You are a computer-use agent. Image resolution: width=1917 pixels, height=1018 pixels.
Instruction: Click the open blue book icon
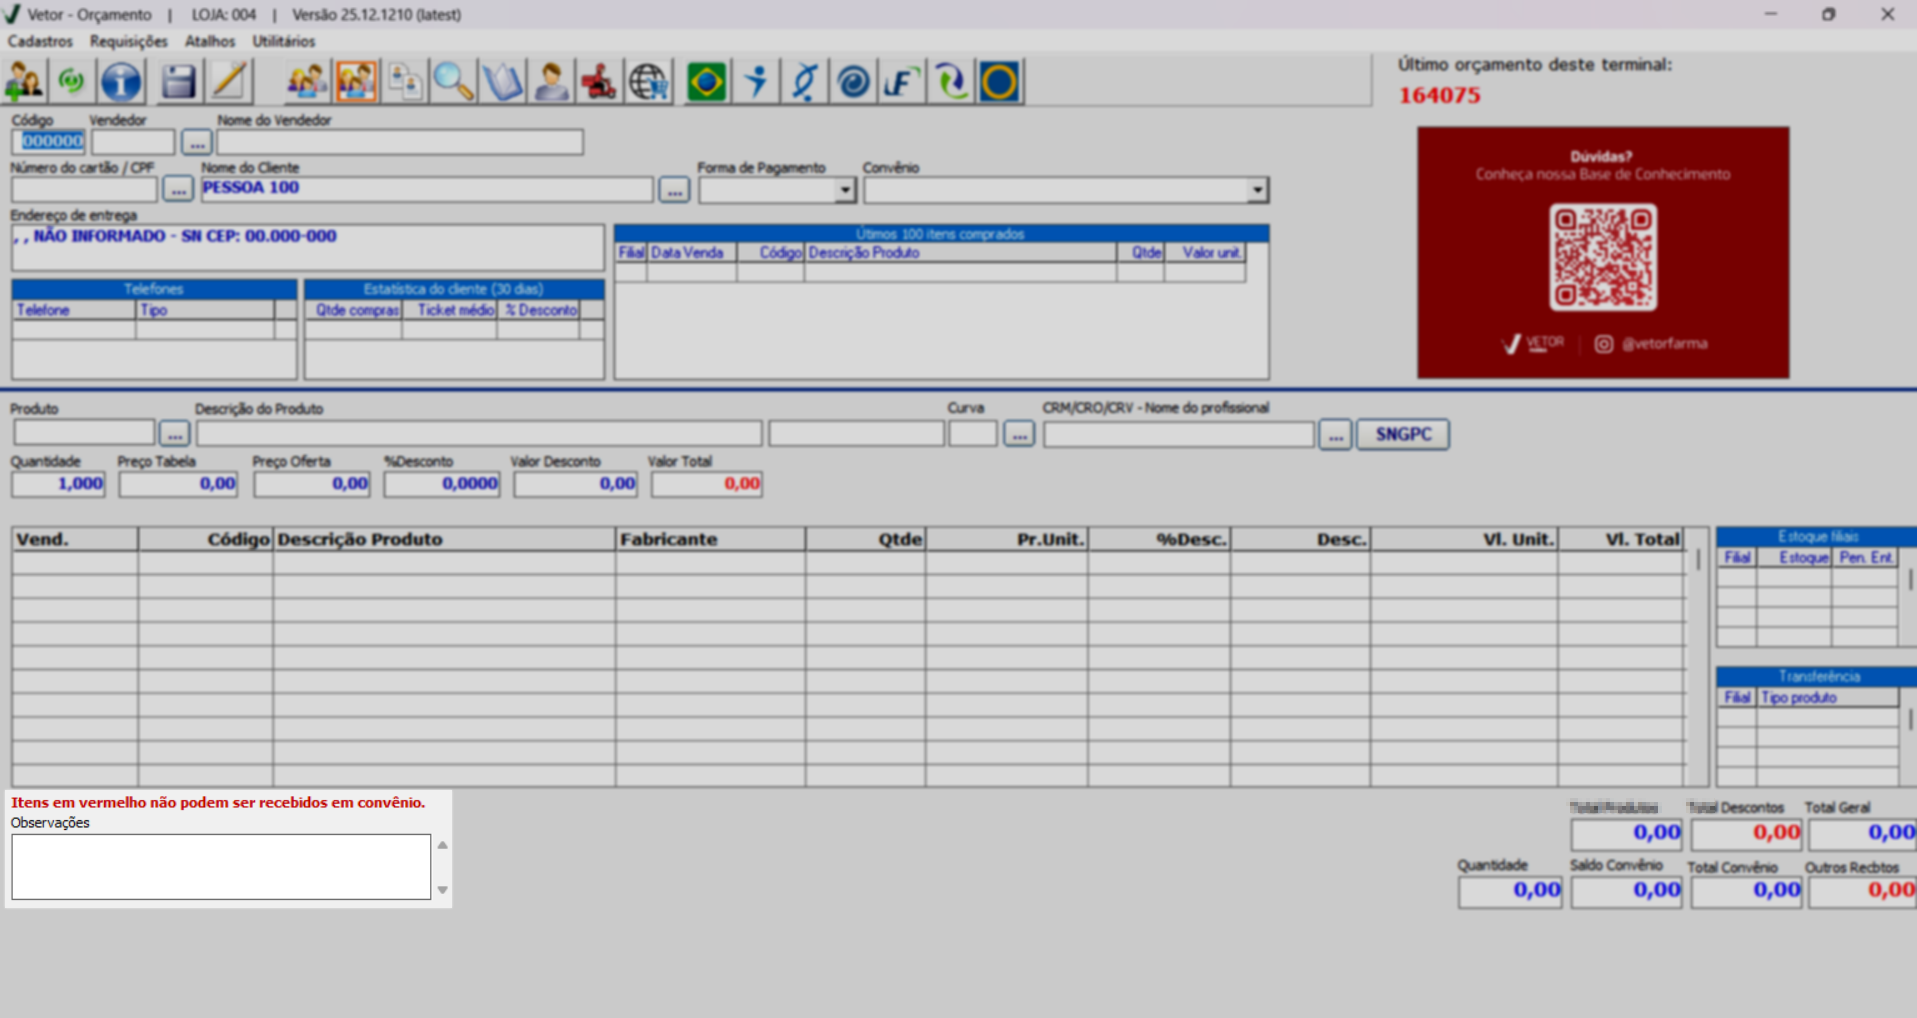[503, 81]
